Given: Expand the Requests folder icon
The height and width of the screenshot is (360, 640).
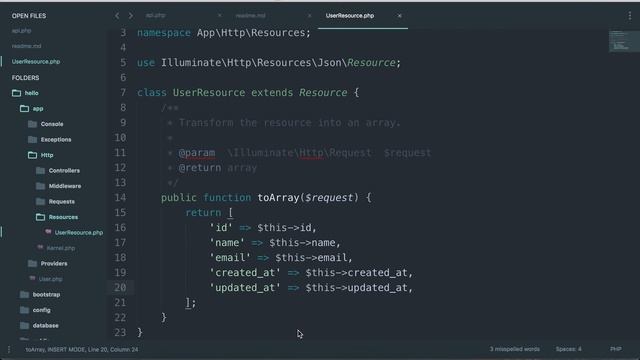Looking at the screenshot, I should [x=40, y=202].
